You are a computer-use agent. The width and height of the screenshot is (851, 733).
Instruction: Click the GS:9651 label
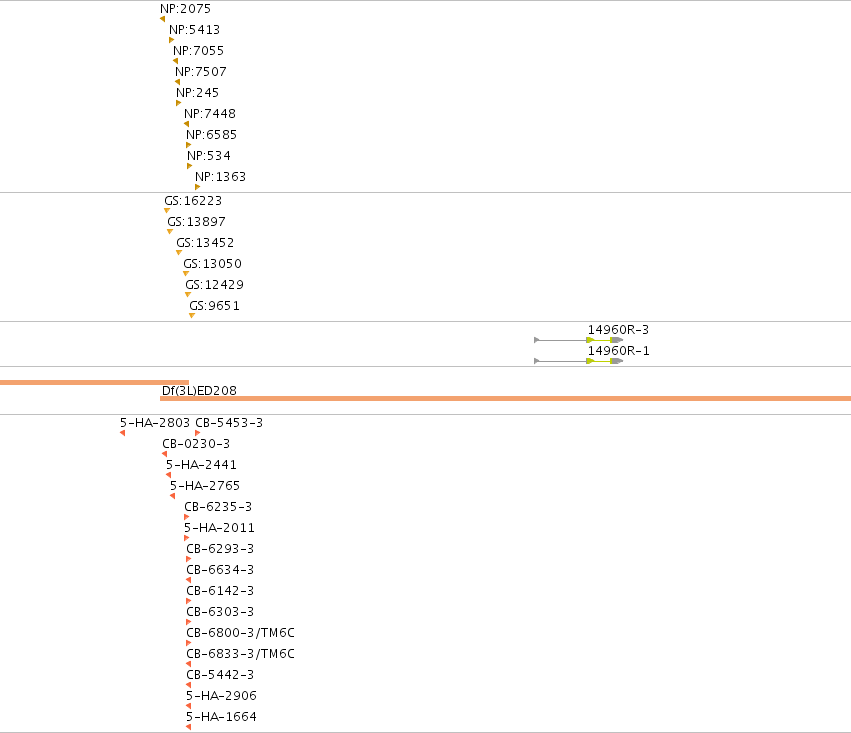(x=214, y=306)
